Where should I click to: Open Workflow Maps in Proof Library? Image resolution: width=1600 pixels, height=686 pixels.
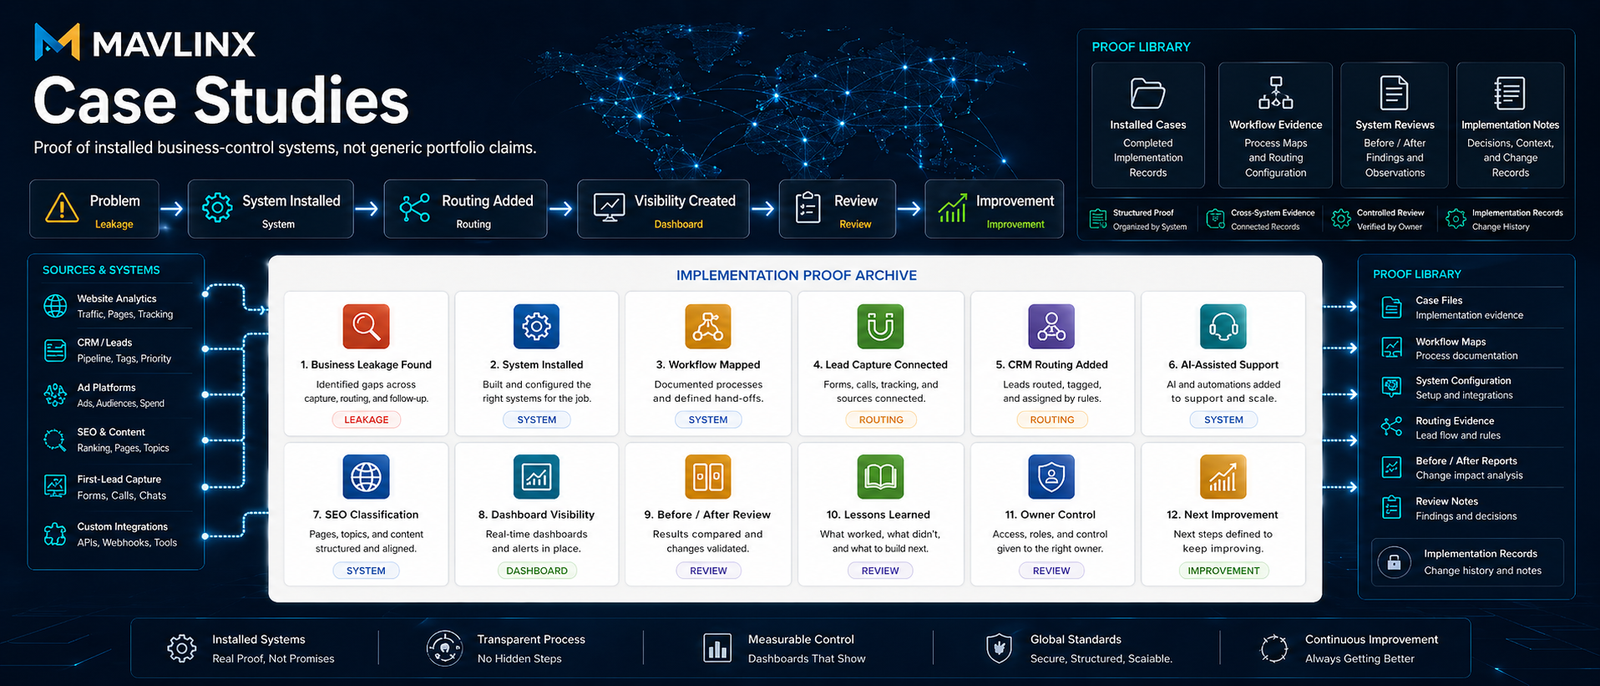pyautogui.click(x=1466, y=348)
